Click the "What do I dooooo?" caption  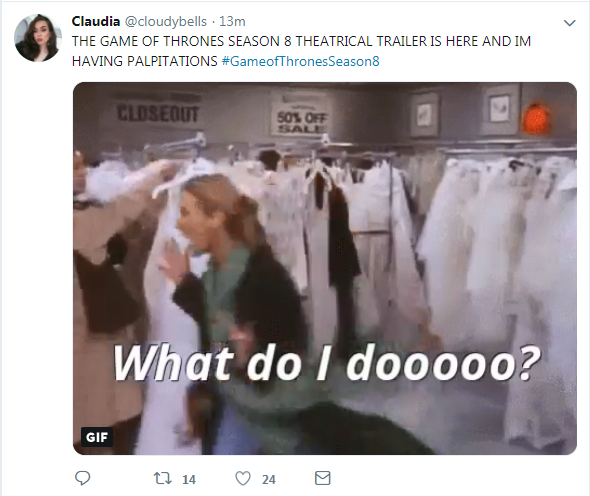pyautogui.click(x=327, y=364)
